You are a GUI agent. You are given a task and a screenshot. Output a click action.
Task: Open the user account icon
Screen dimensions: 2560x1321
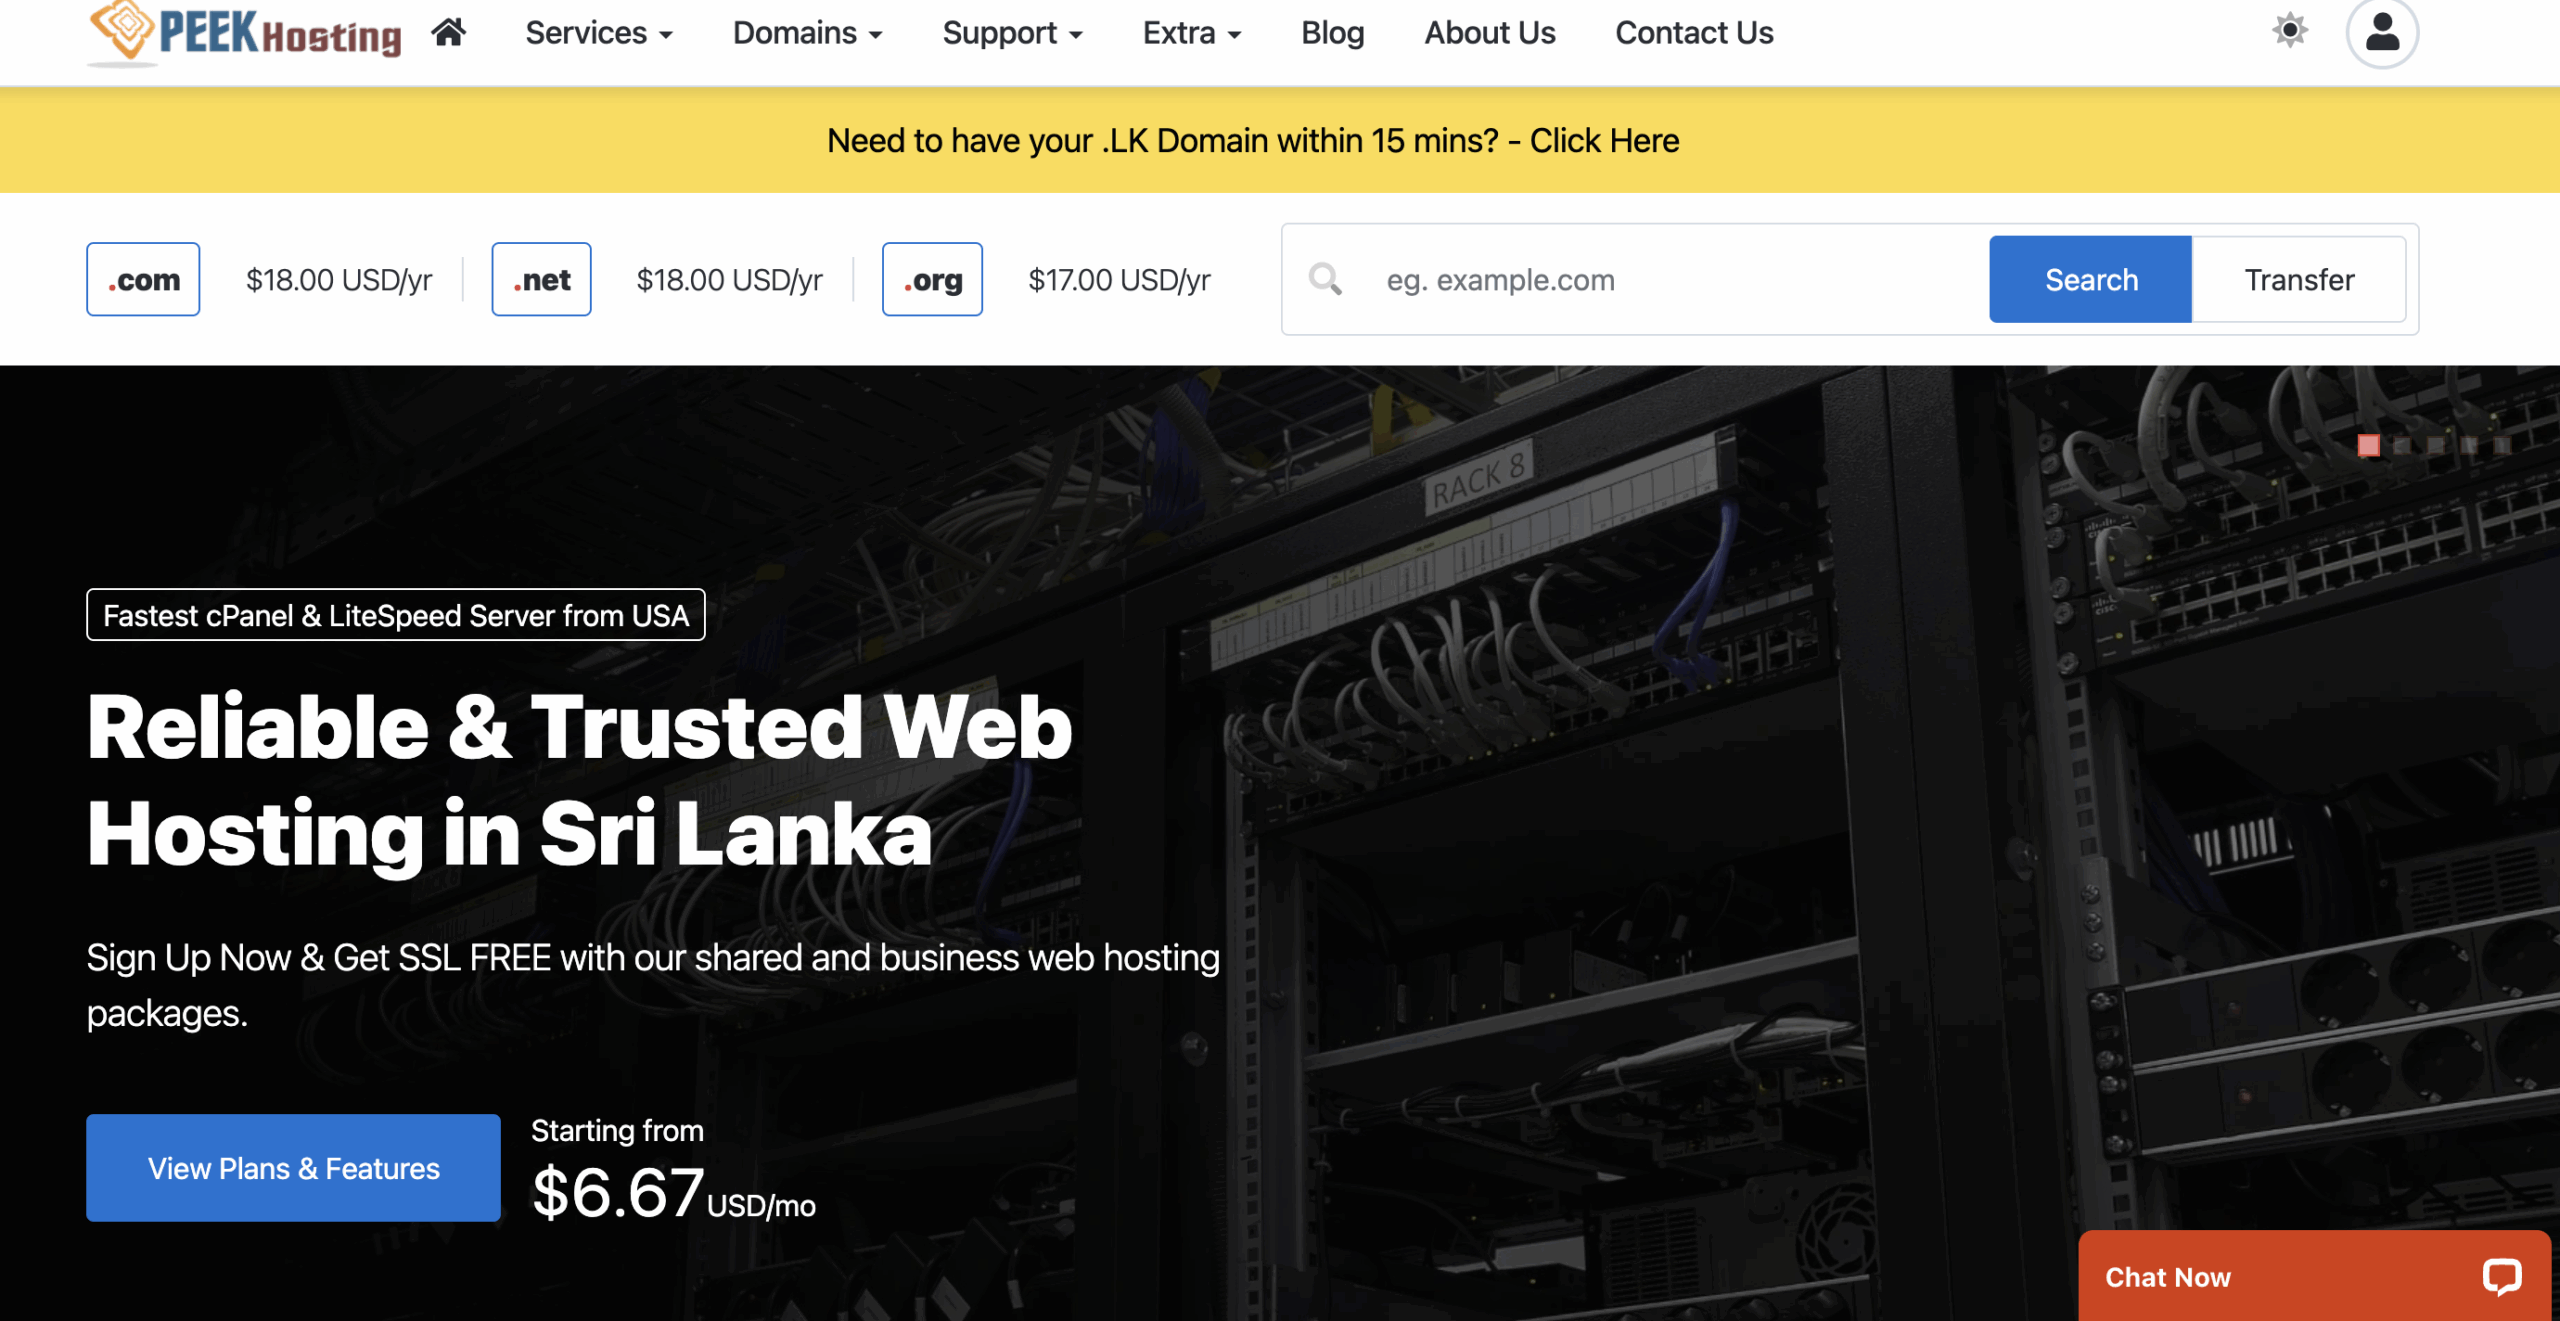(2382, 32)
